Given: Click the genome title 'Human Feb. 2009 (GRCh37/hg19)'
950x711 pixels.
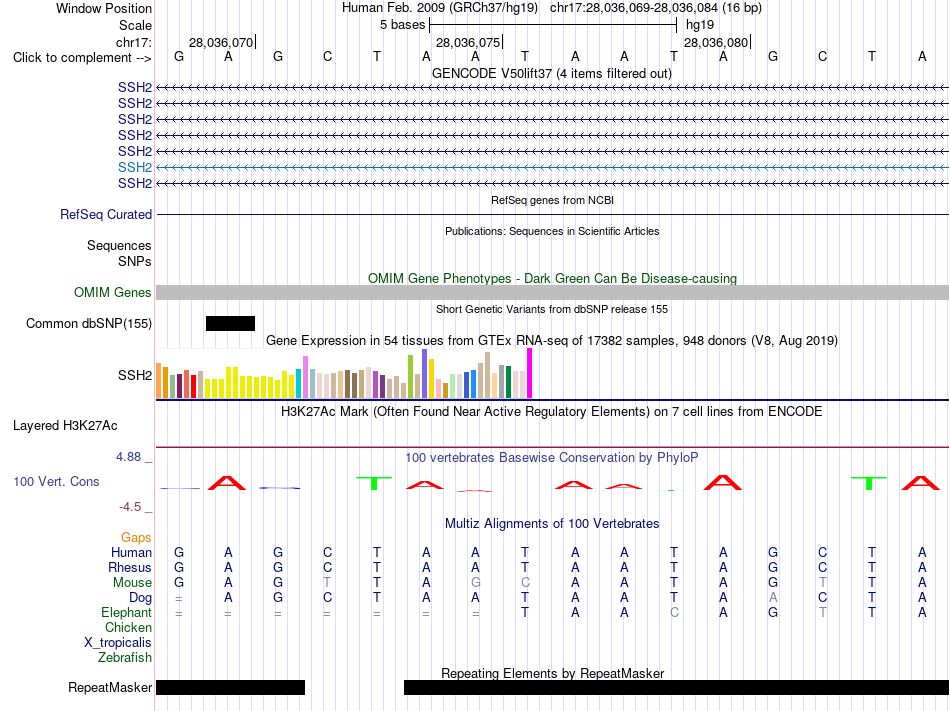Looking at the screenshot, I should [x=440, y=8].
